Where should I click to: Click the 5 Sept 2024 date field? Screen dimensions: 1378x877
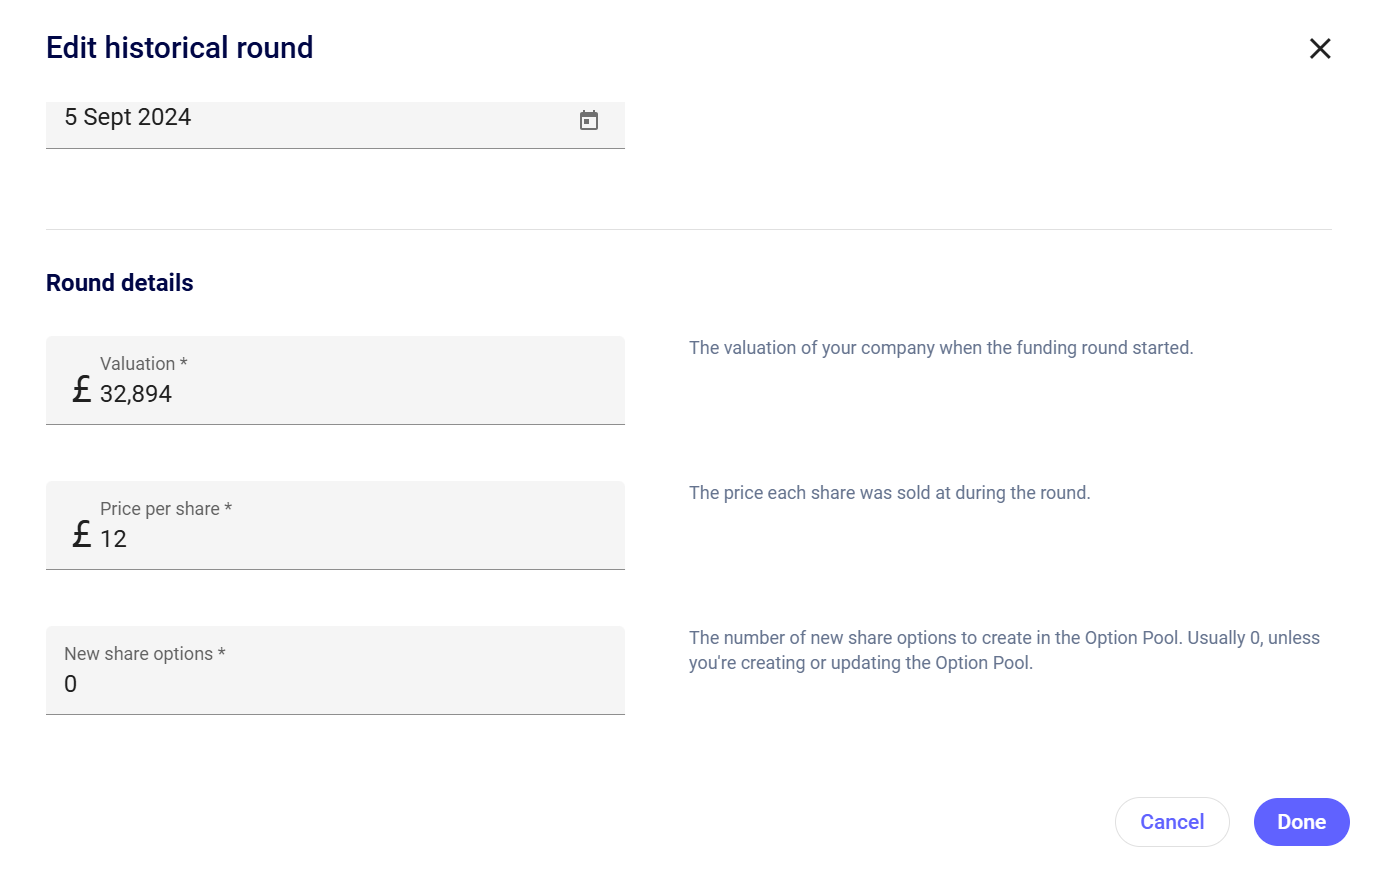(x=300, y=119)
